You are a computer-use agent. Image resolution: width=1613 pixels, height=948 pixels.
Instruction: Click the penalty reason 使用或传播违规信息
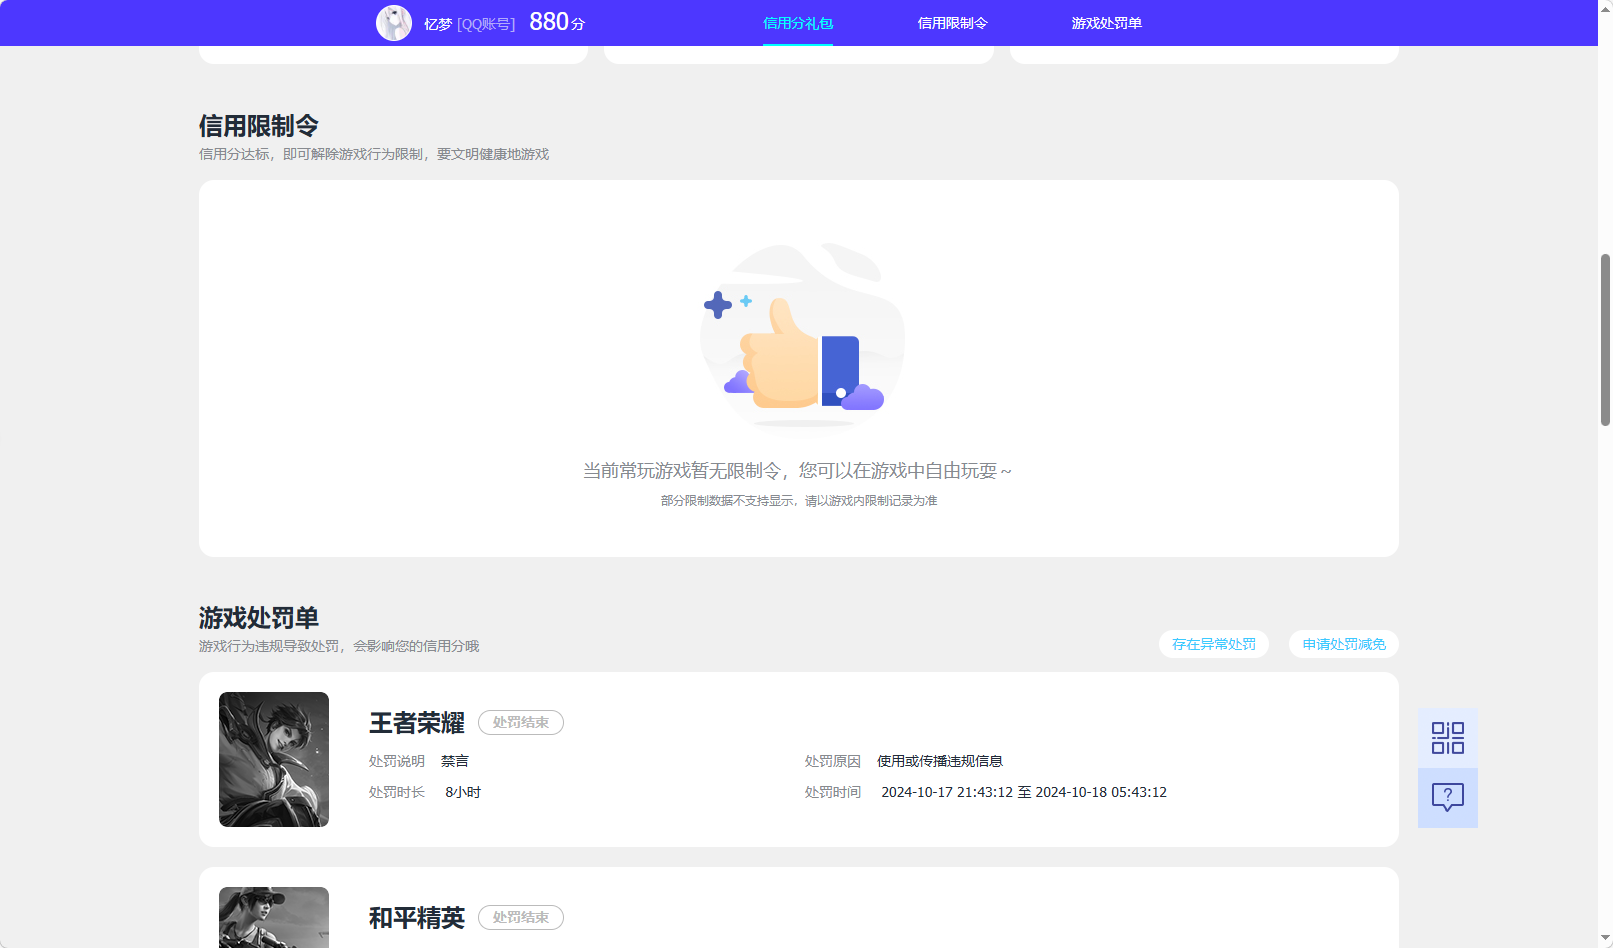pos(940,761)
